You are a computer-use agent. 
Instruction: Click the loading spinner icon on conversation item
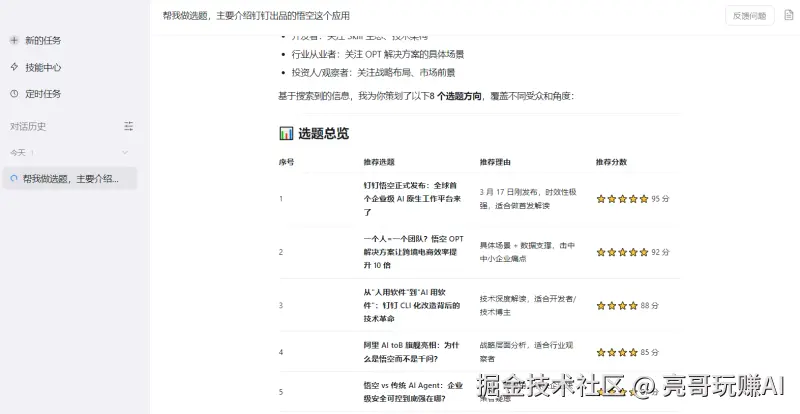coord(14,179)
